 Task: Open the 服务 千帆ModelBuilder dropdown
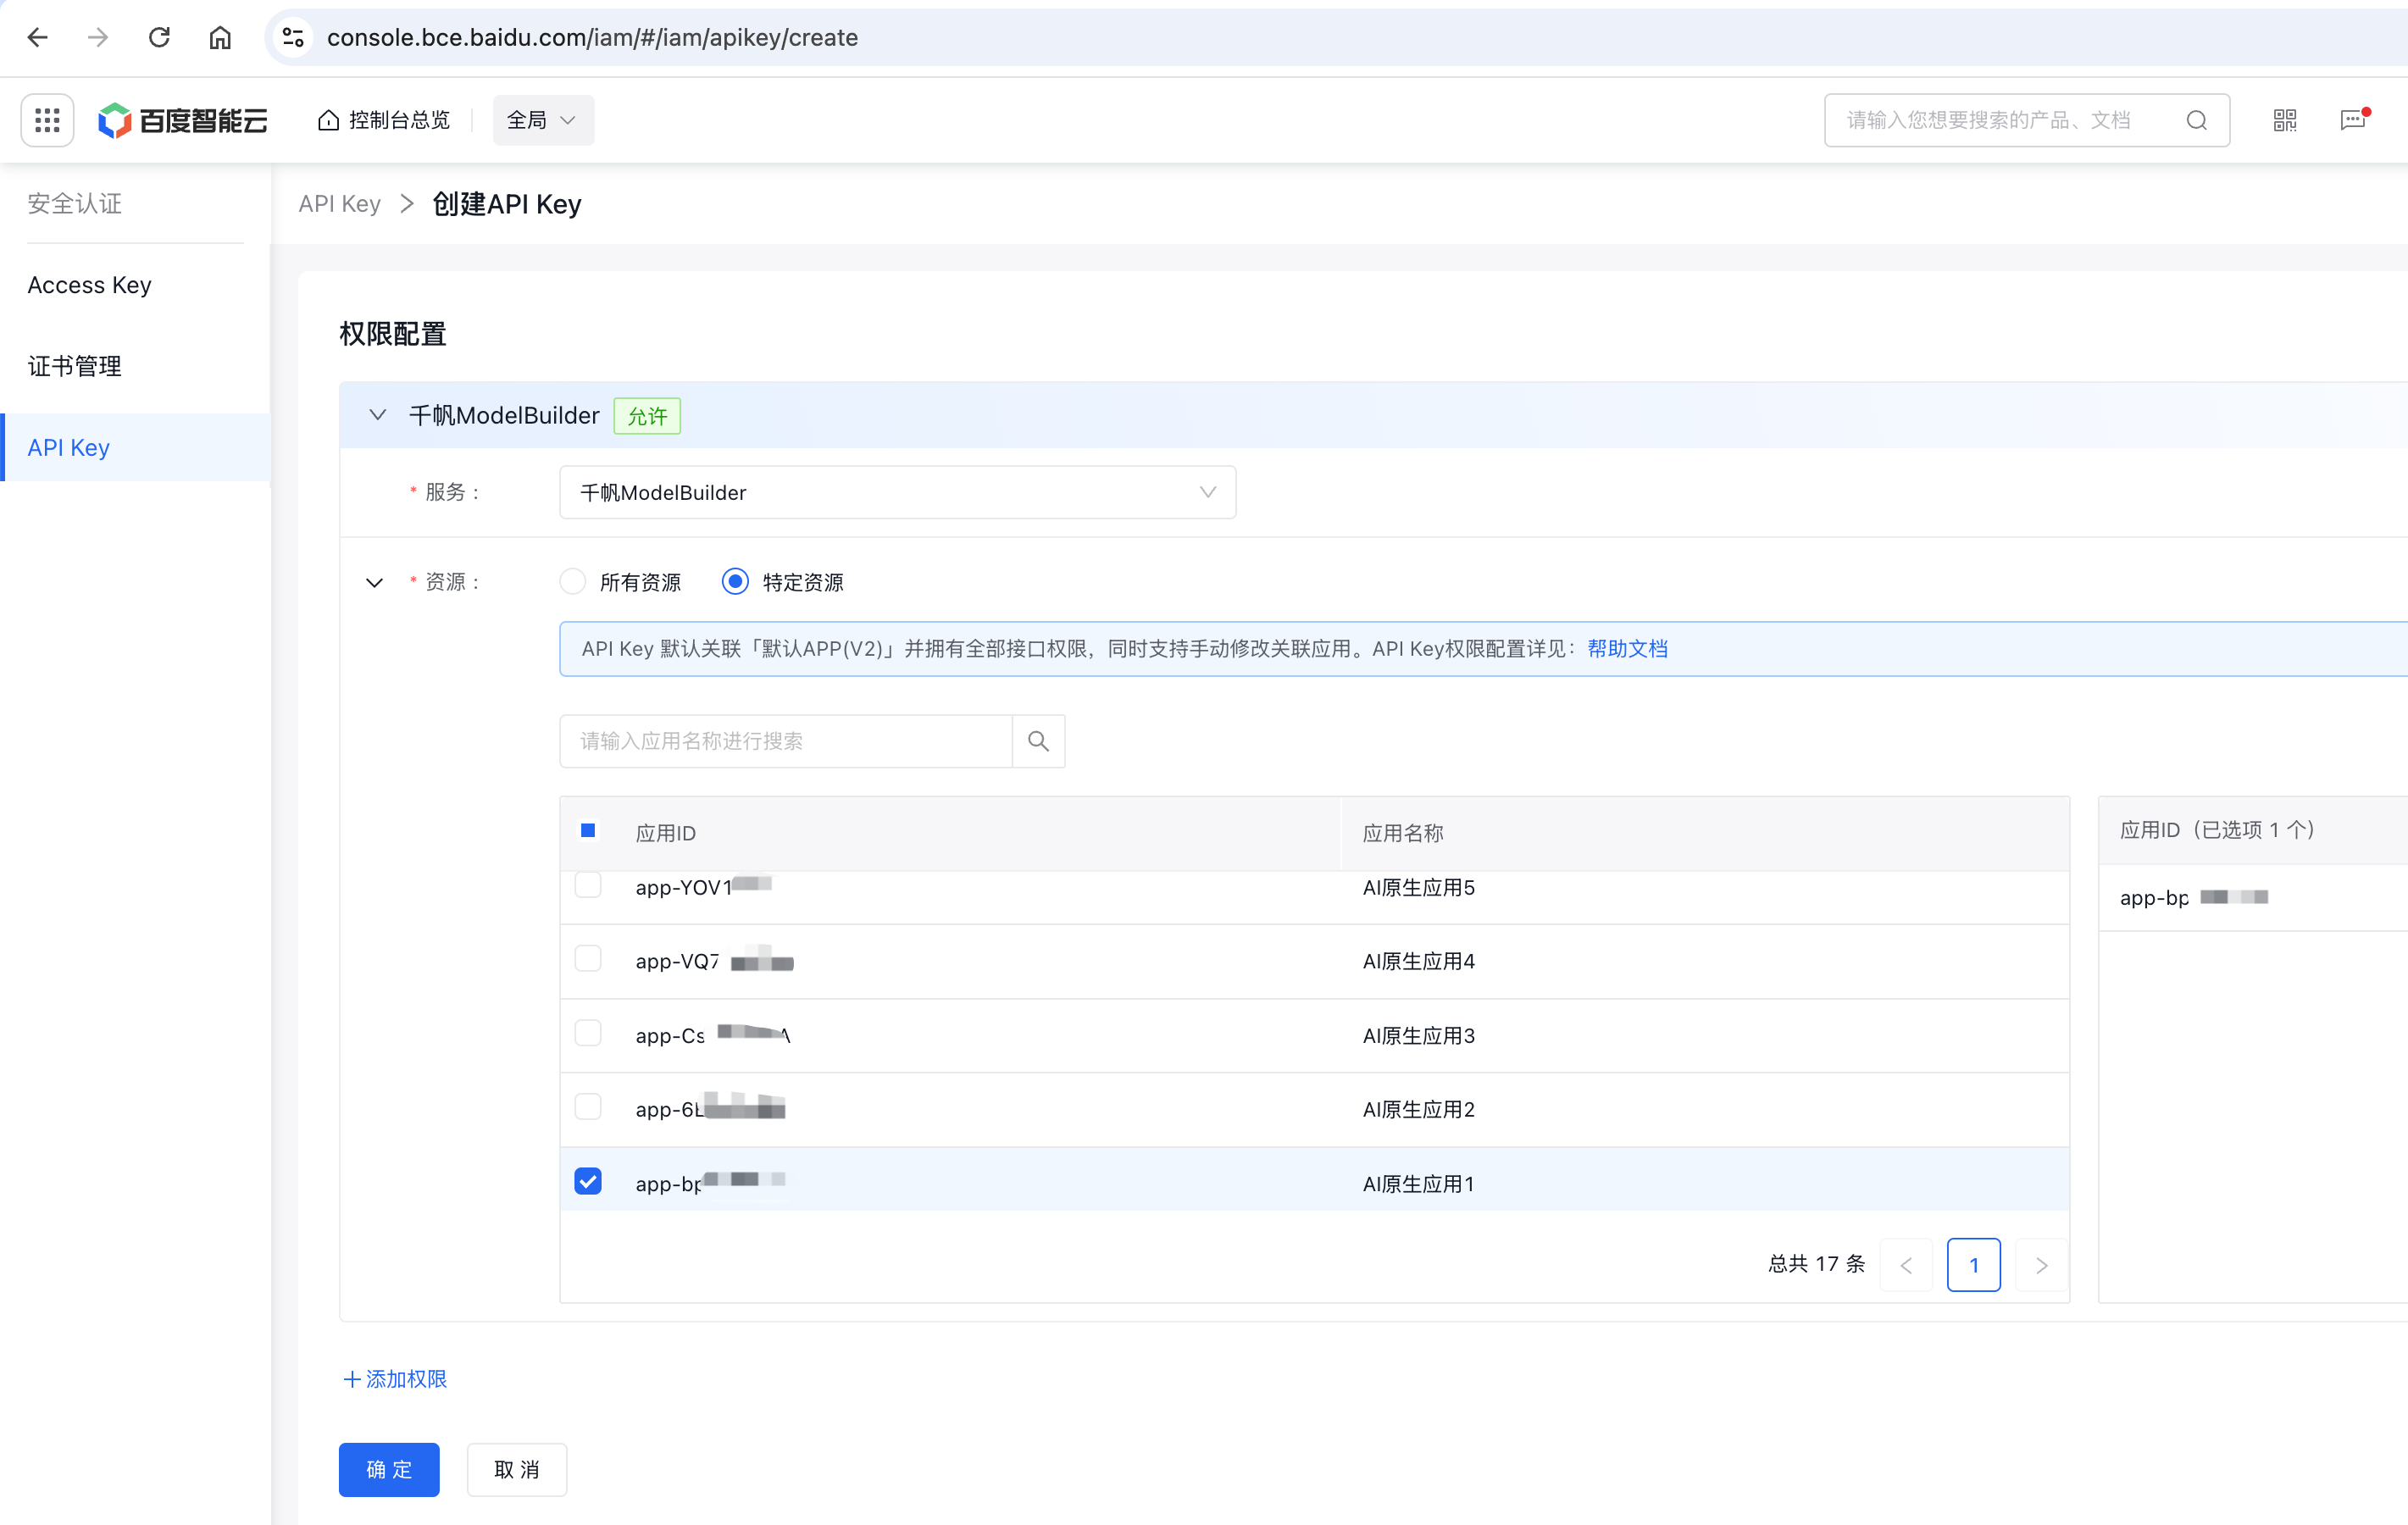point(897,492)
